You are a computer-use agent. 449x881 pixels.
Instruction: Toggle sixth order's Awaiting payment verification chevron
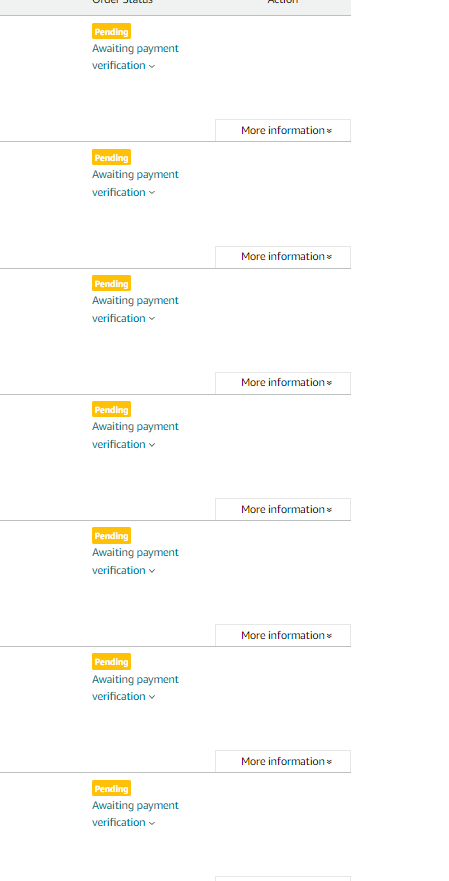(x=152, y=697)
